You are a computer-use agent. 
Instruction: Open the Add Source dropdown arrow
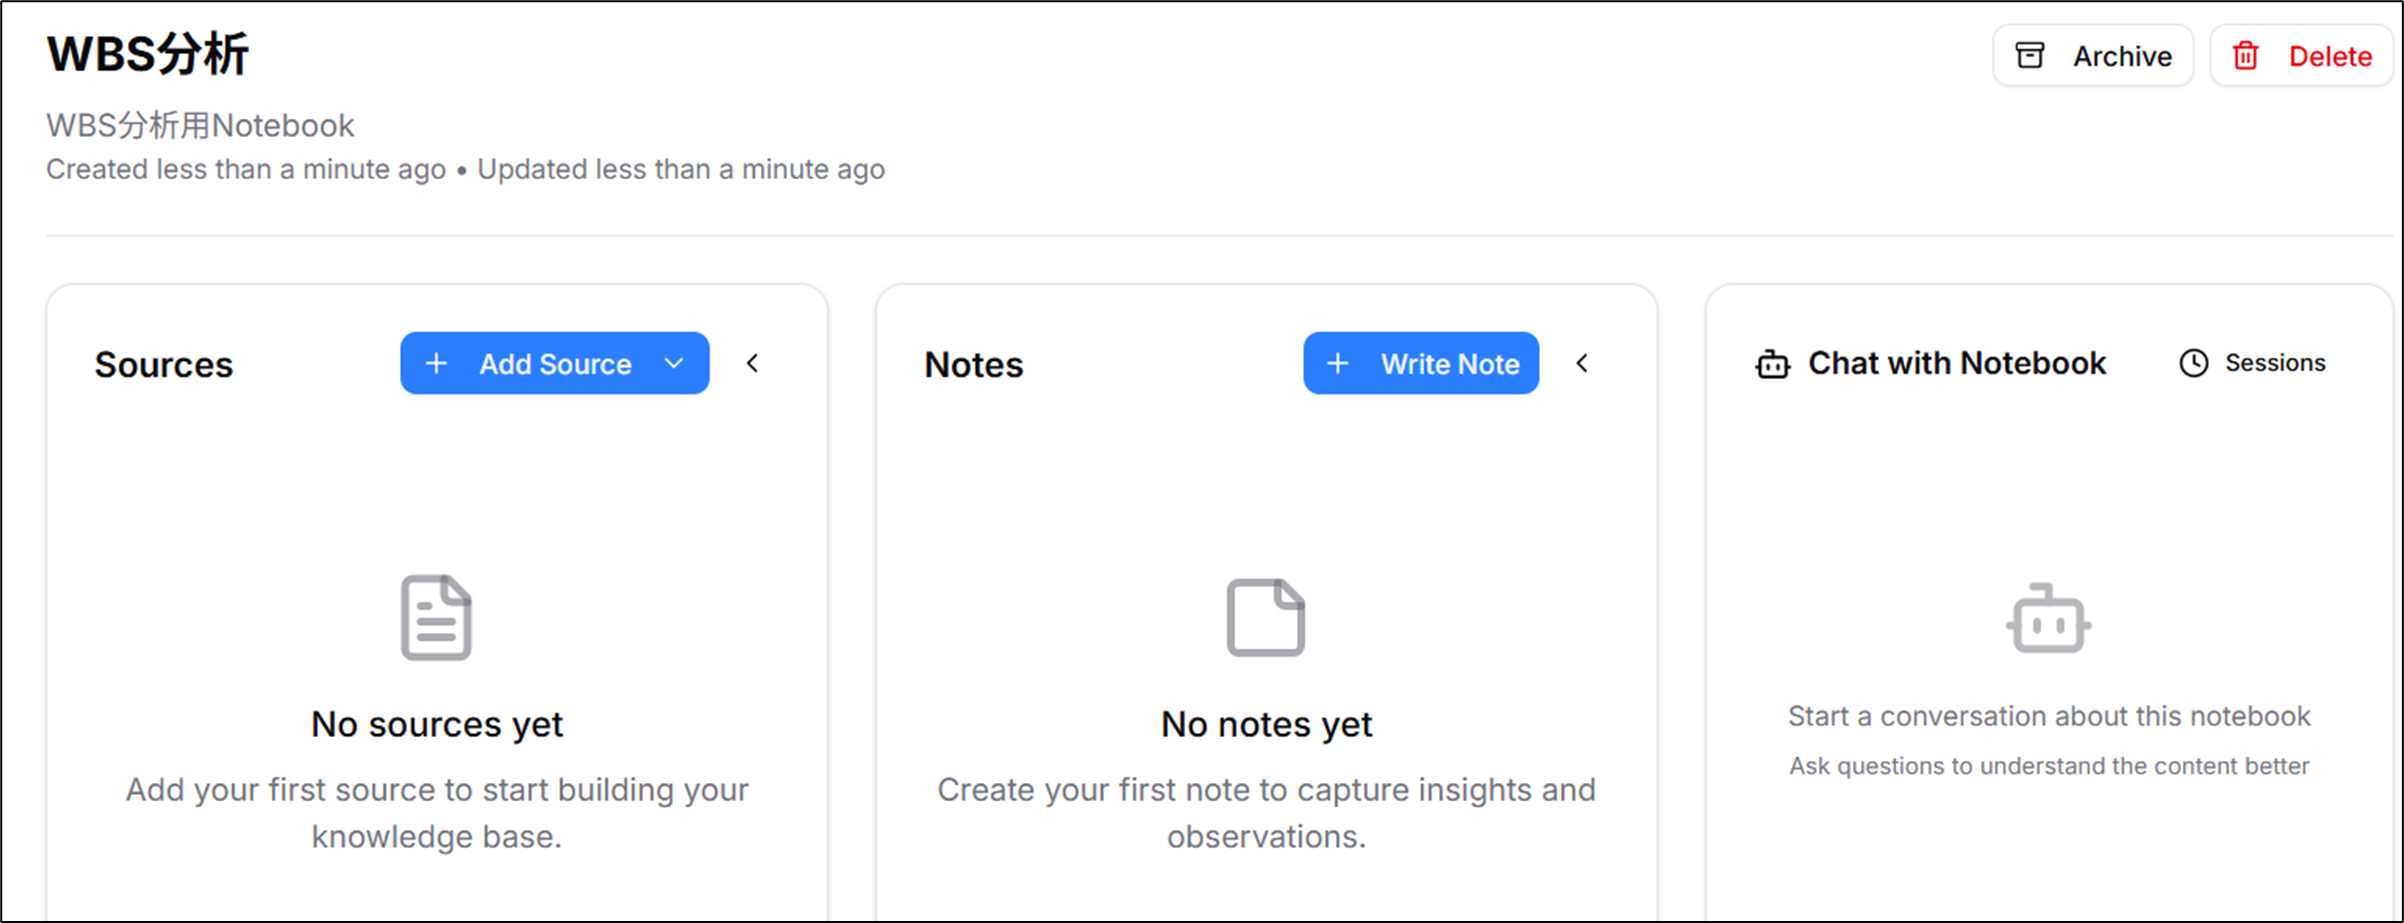pyautogui.click(x=674, y=363)
